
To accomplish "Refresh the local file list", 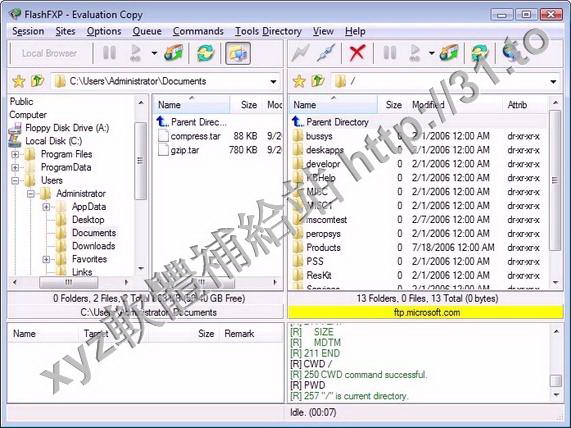I will (x=205, y=53).
